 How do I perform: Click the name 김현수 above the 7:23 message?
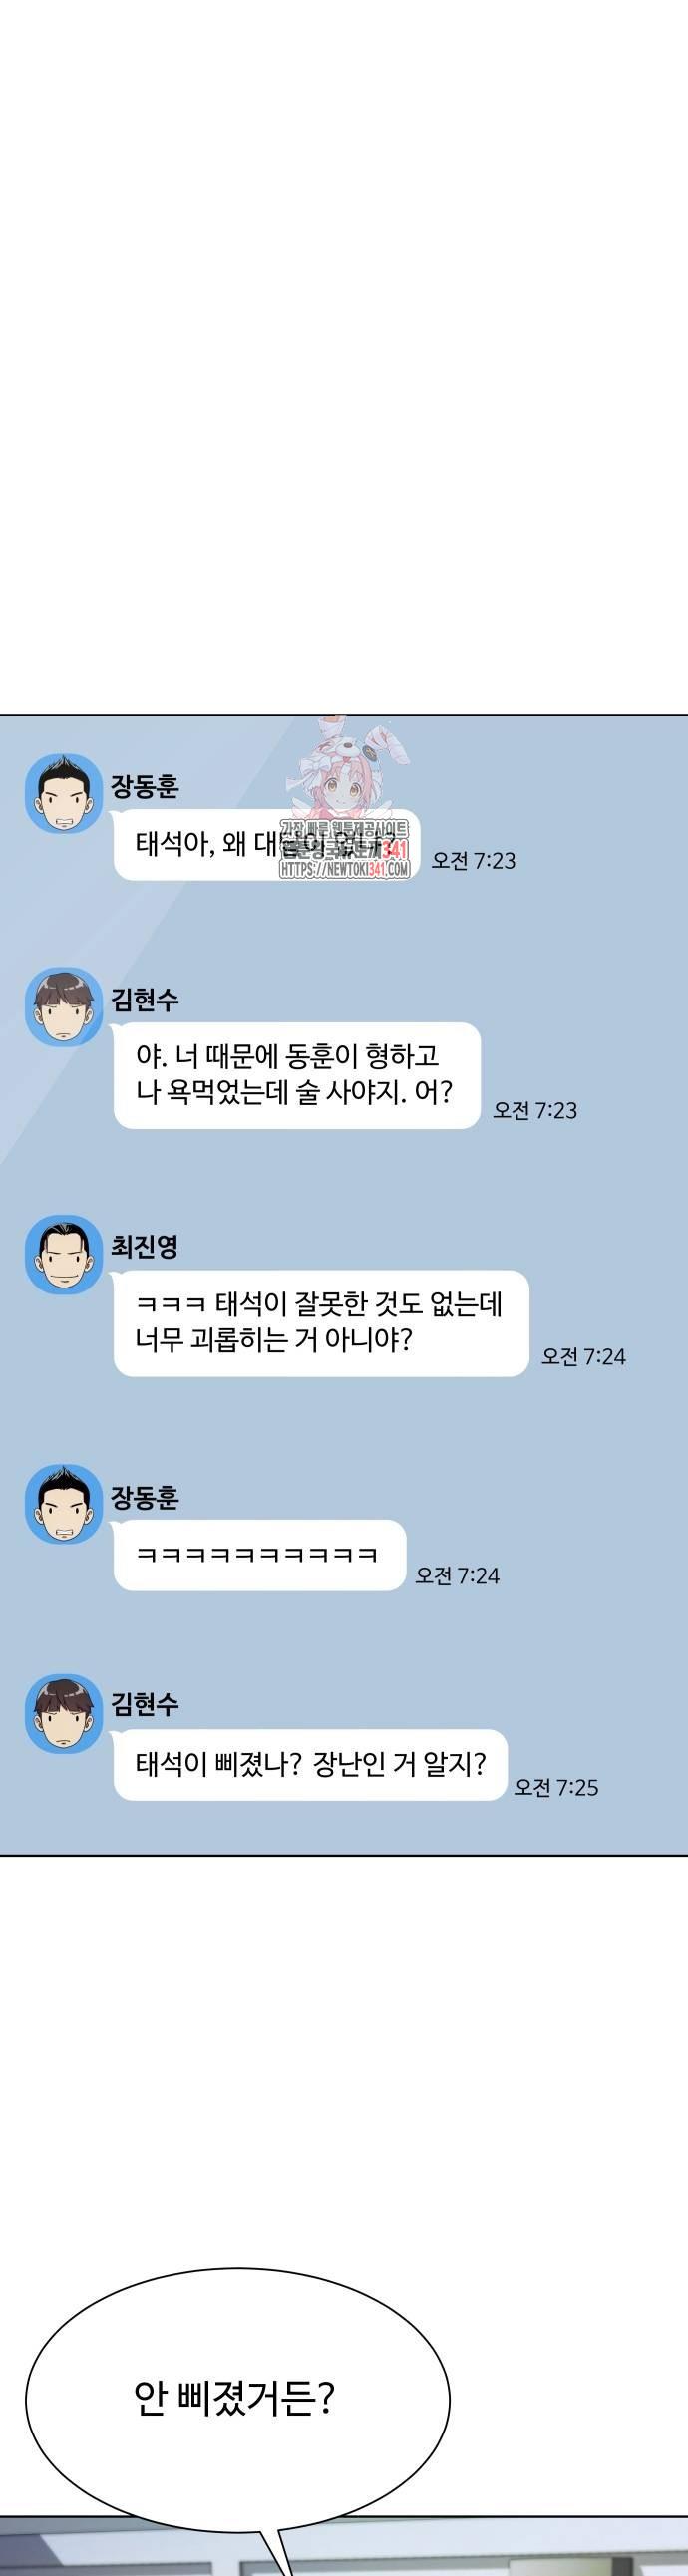point(144,998)
